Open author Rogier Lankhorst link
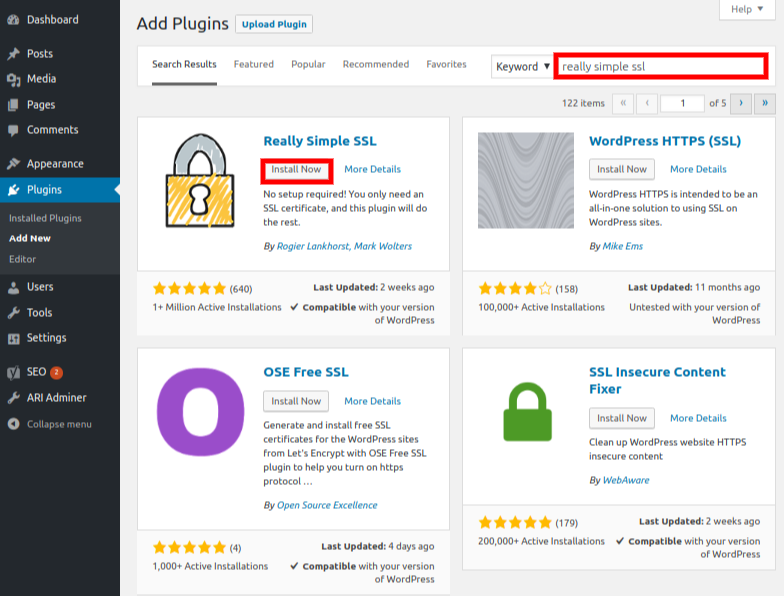 313,246
